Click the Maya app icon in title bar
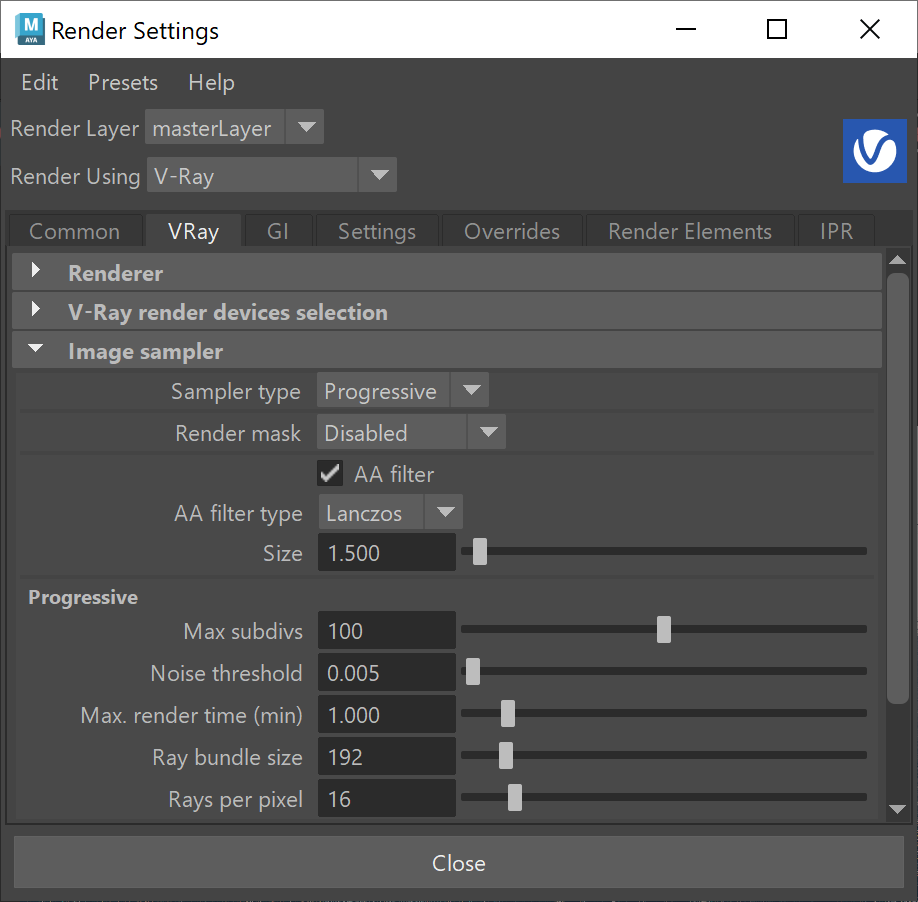This screenshot has height=902, width=918. click(30, 29)
